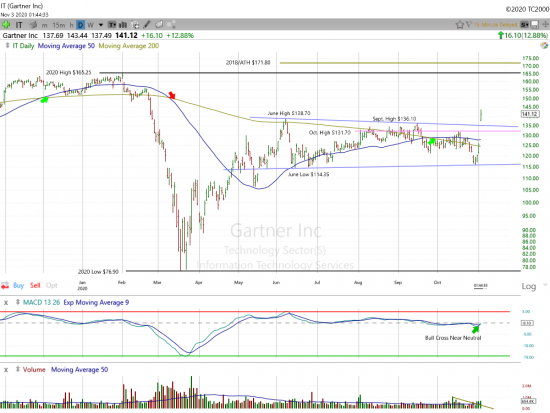This screenshot has width=550, height=413.
Task: Open the data feed dropdown right toolbar
Action: click(x=524, y=25)
